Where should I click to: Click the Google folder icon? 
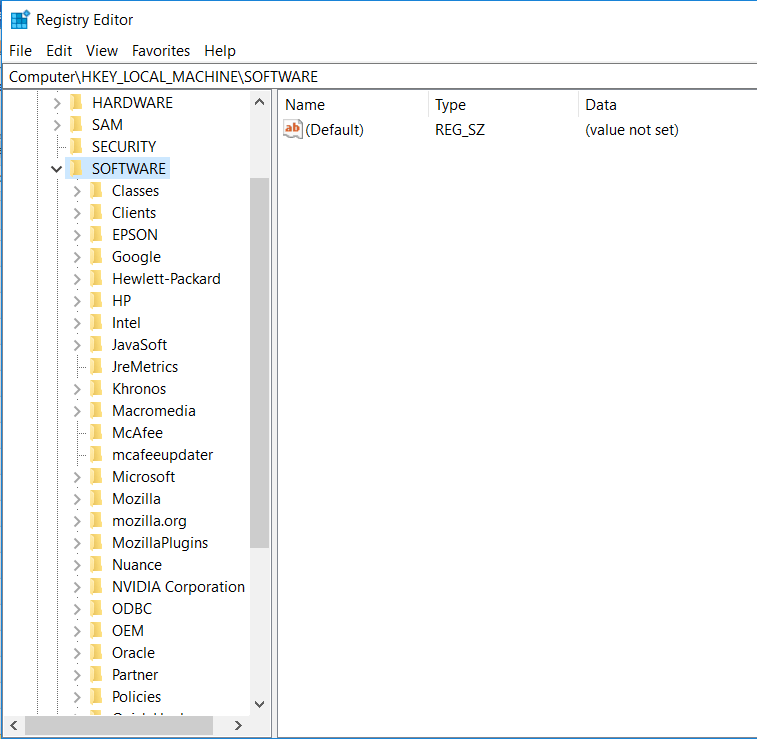(97, 257)
